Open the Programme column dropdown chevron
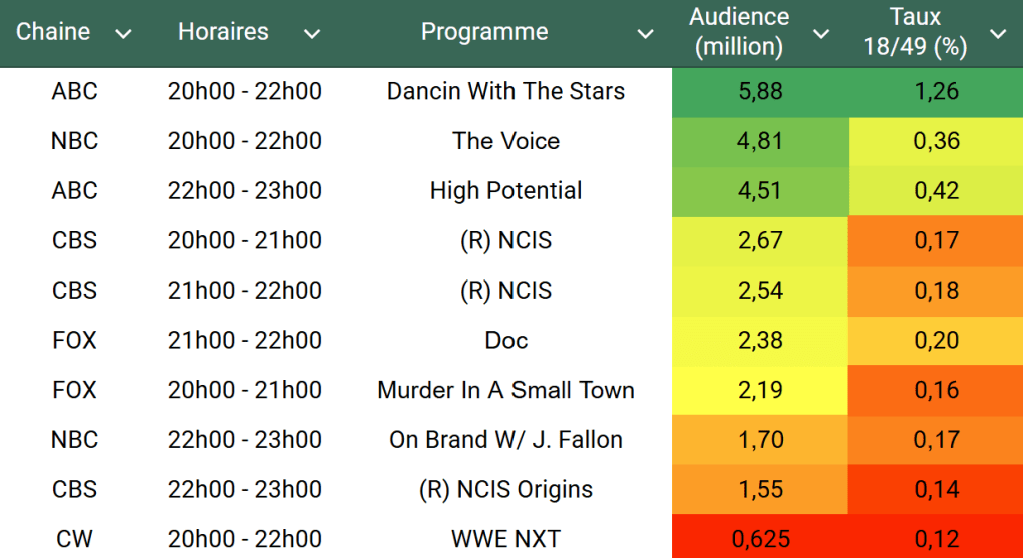 (x=646, y=34)
